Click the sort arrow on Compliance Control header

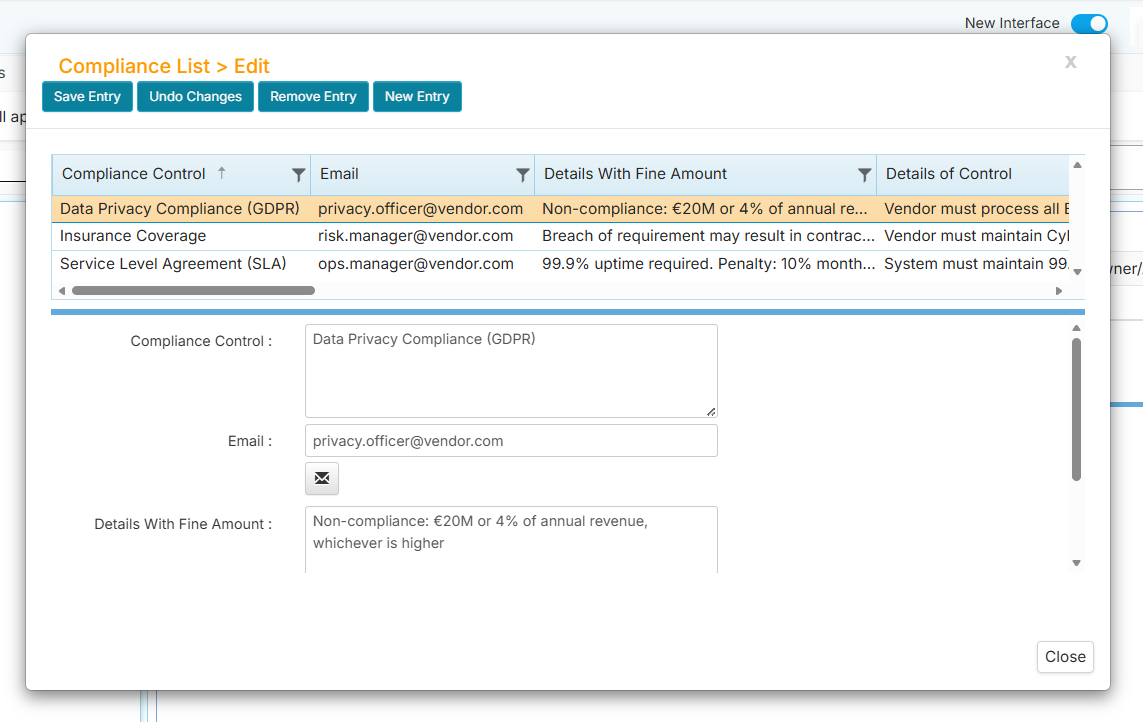pyautogui.click(x=222, y=173)
